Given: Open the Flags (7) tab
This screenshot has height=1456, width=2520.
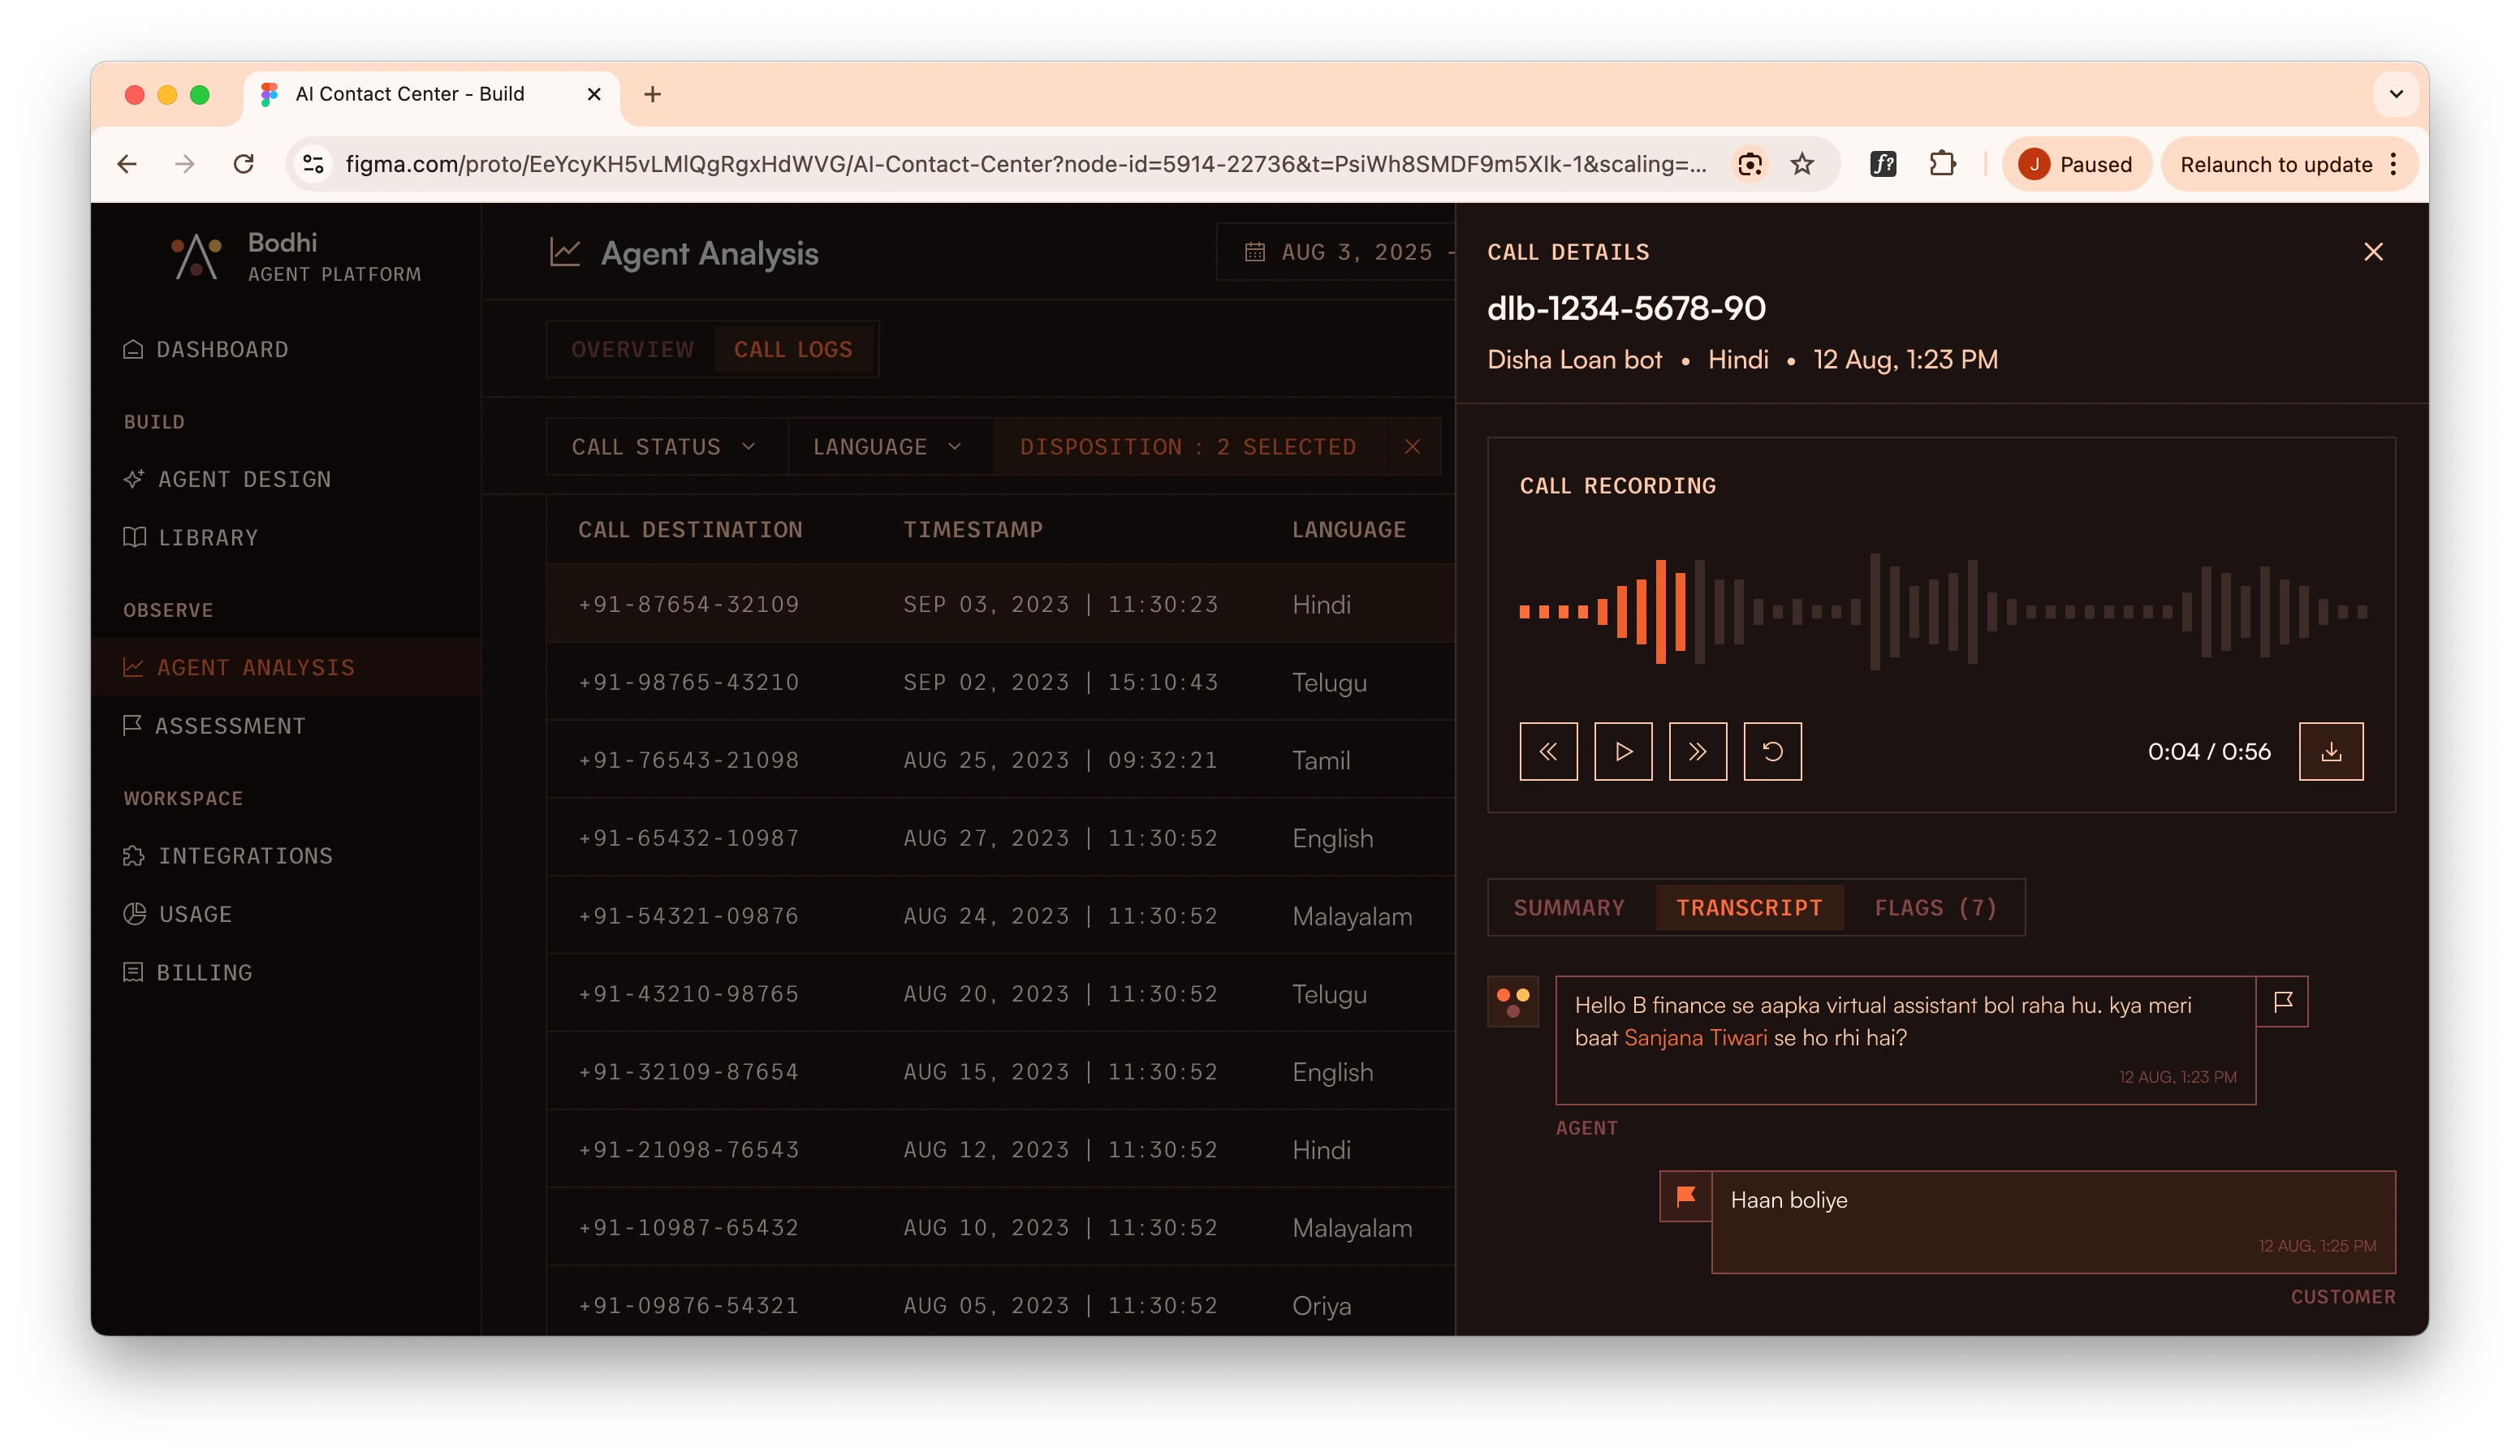Looking at the screenshot, I should tap(1935, 908).
